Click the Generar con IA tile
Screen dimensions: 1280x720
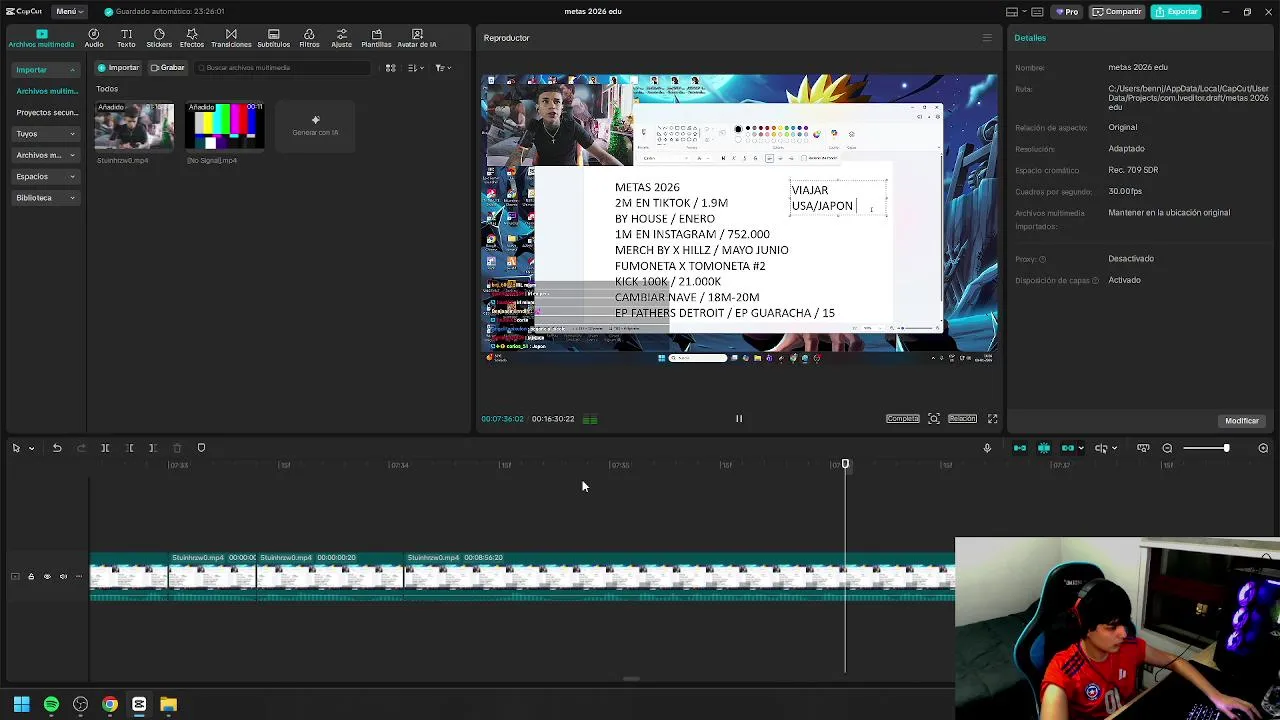click(315, 127)
